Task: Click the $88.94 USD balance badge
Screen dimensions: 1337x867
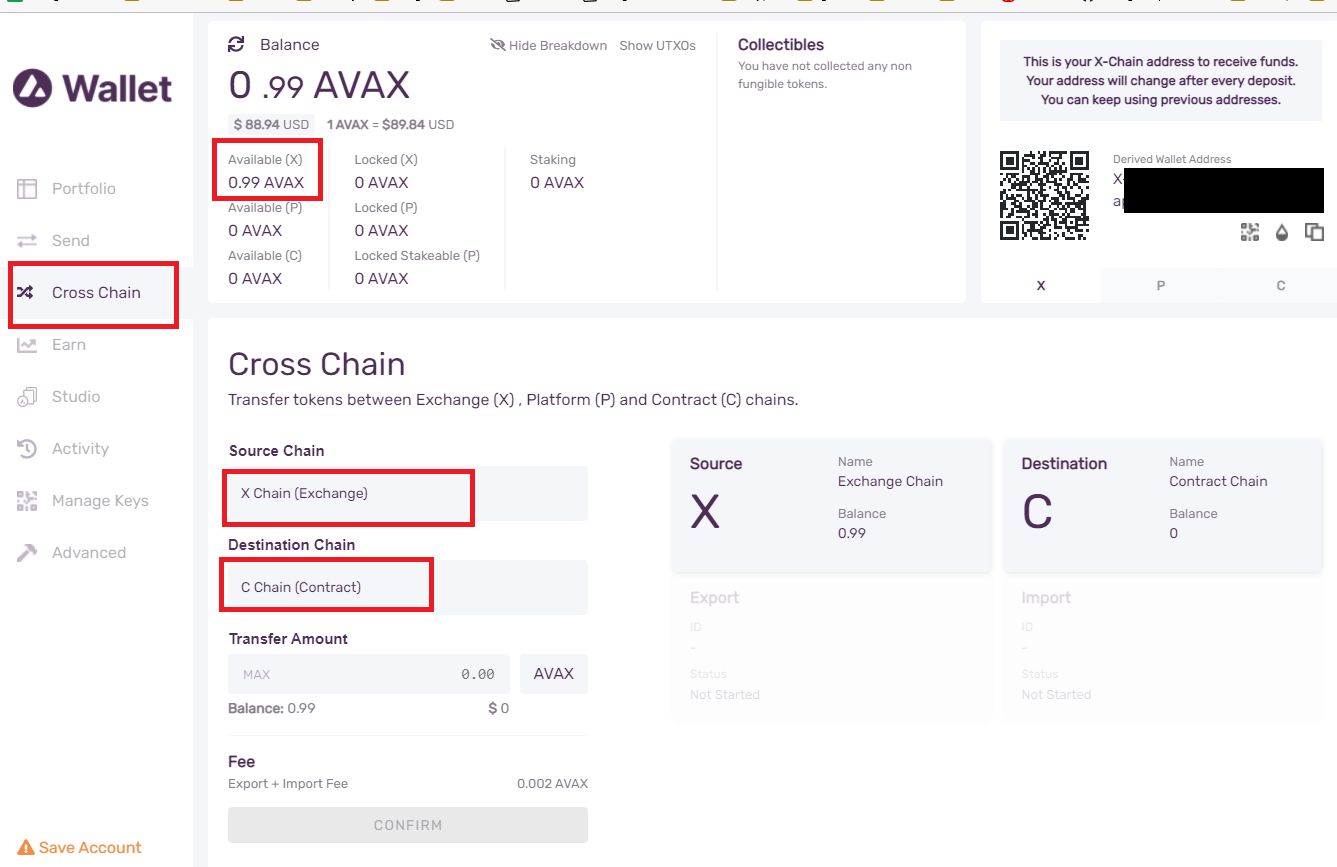Action: [271, 125]
